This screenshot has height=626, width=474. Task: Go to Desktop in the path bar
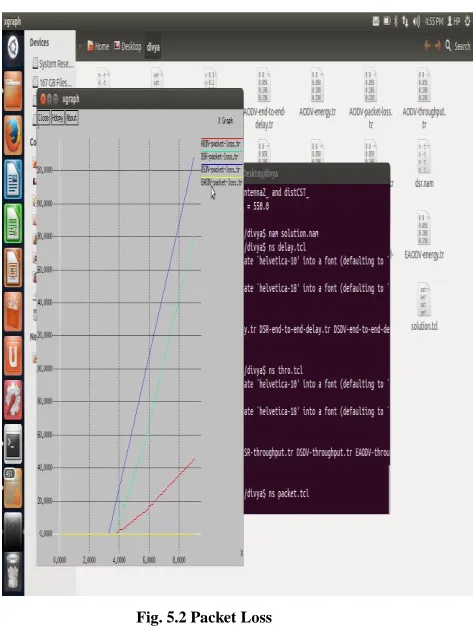128,46
